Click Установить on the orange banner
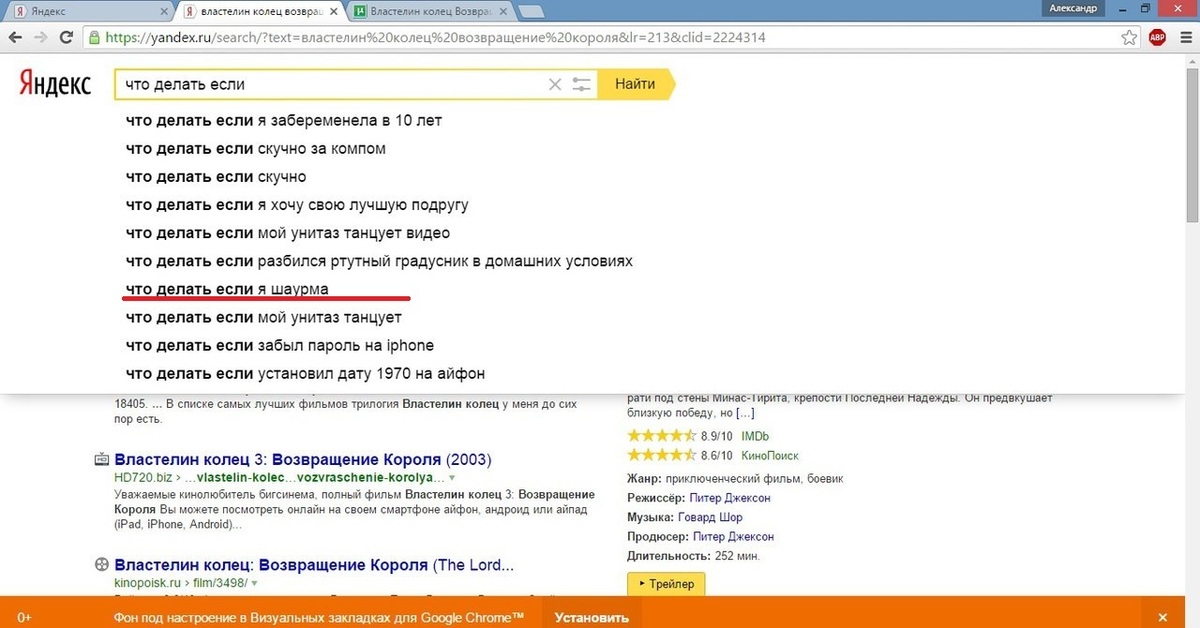1200x628 pixels. [592, 617]
